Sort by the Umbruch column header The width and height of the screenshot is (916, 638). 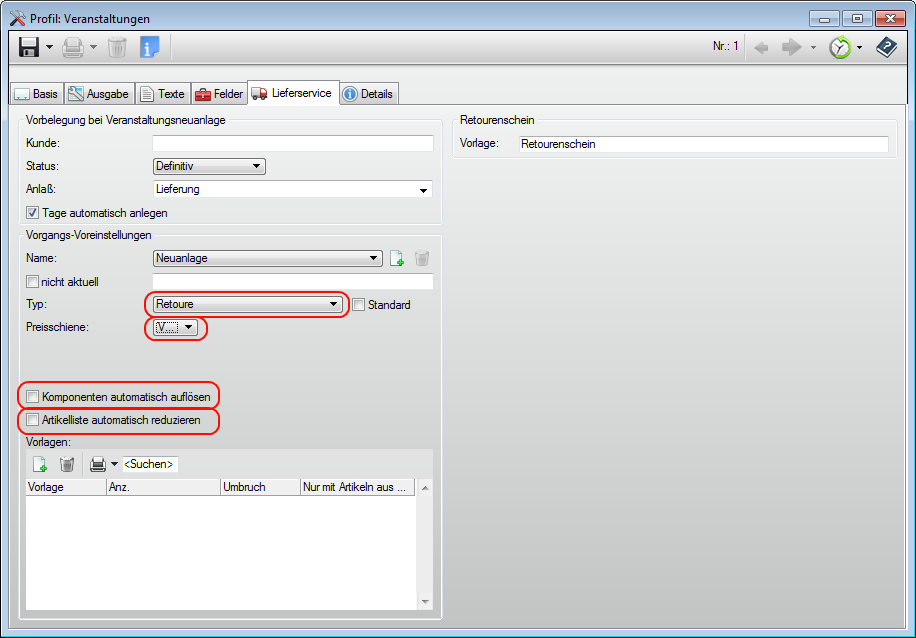[x=259, y=487]
